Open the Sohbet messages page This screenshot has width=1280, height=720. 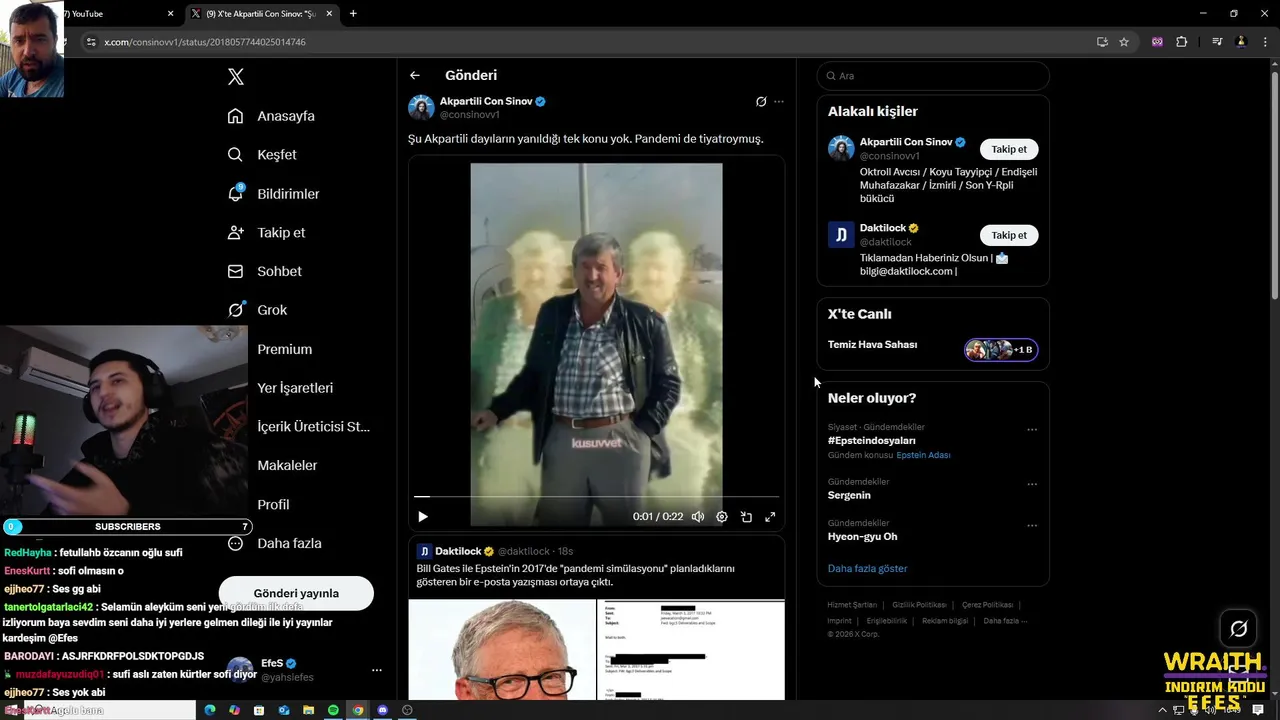tap(264, 271)
